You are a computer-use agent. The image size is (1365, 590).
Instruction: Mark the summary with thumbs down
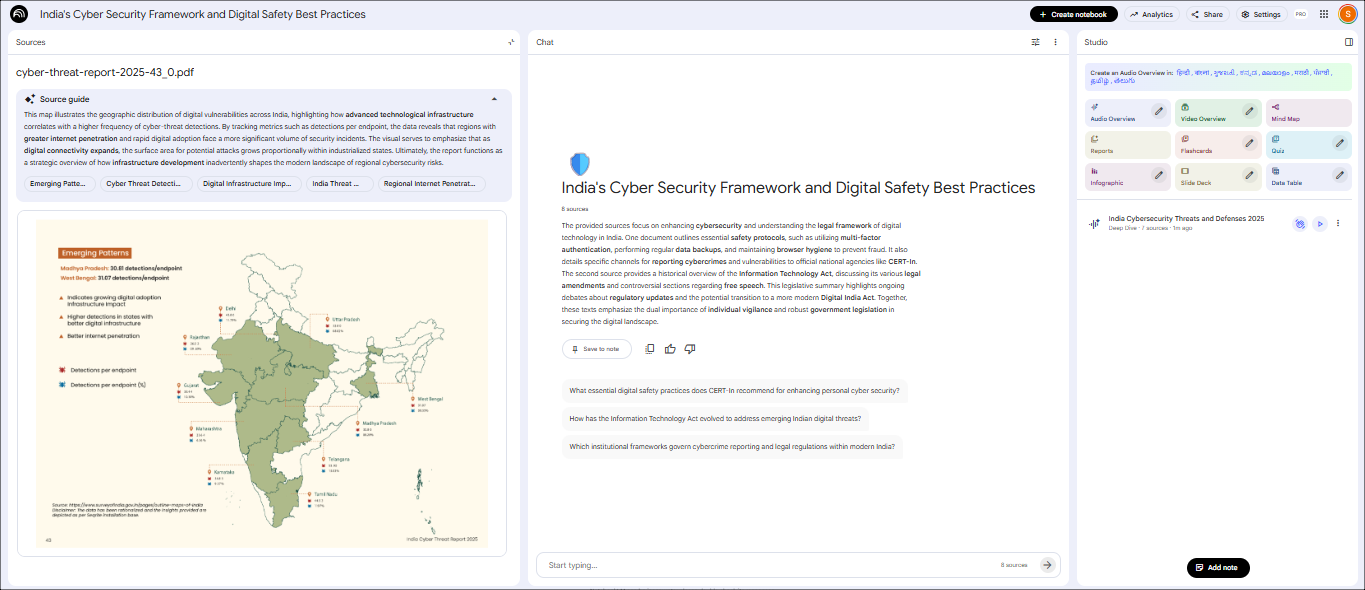click(690, 349)
